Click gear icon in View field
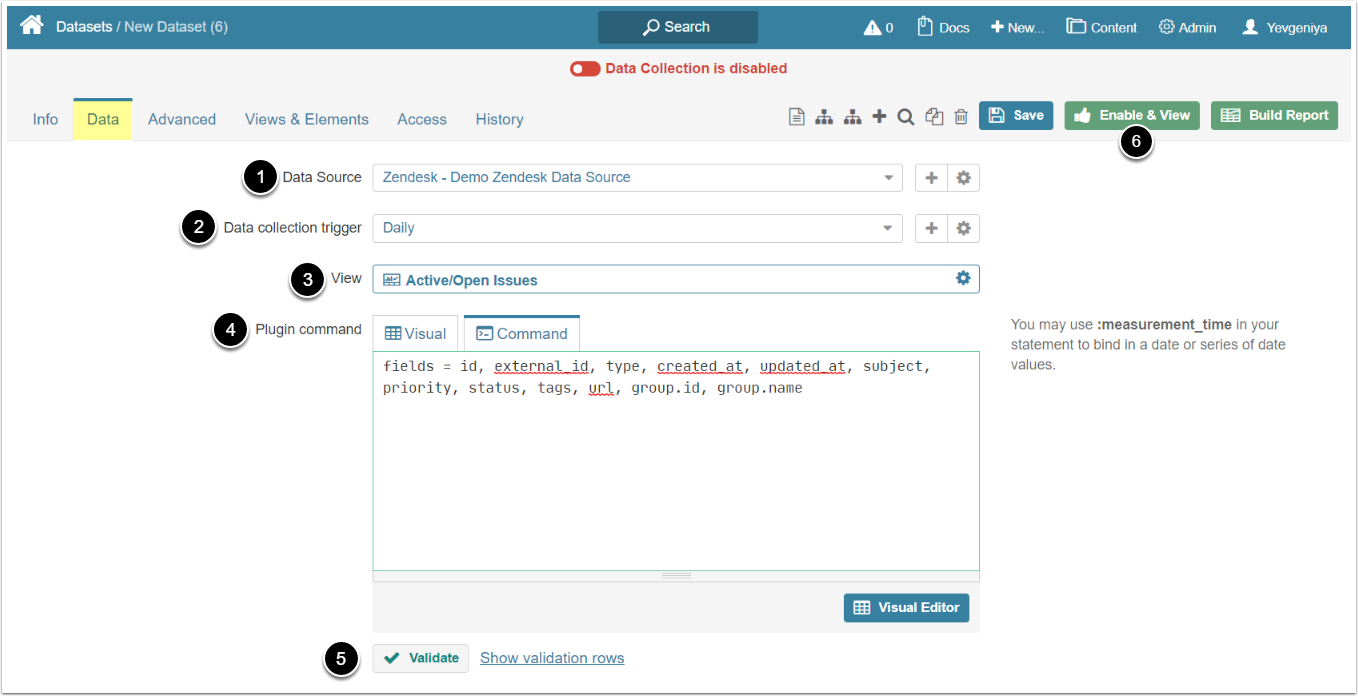 click(963, 279)
